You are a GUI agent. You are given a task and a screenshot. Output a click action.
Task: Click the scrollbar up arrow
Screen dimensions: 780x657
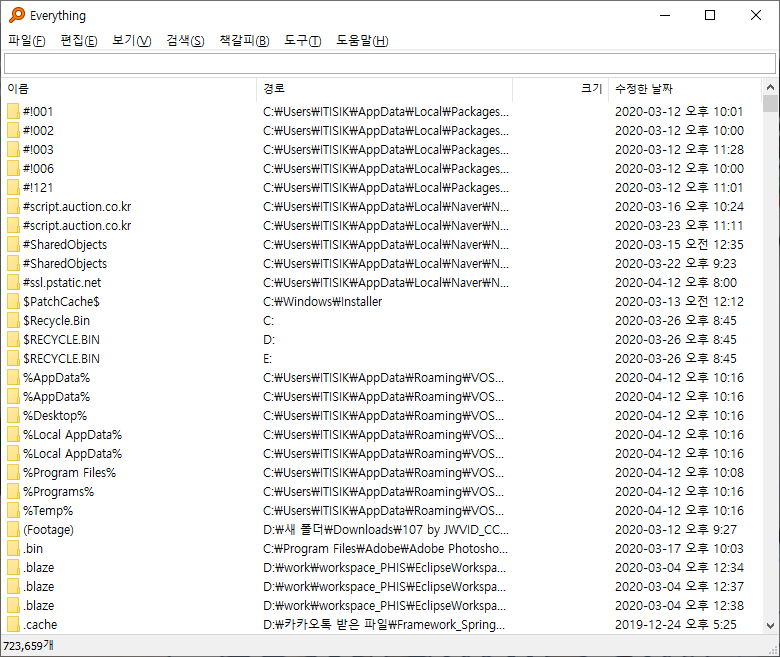pos(770,88)
